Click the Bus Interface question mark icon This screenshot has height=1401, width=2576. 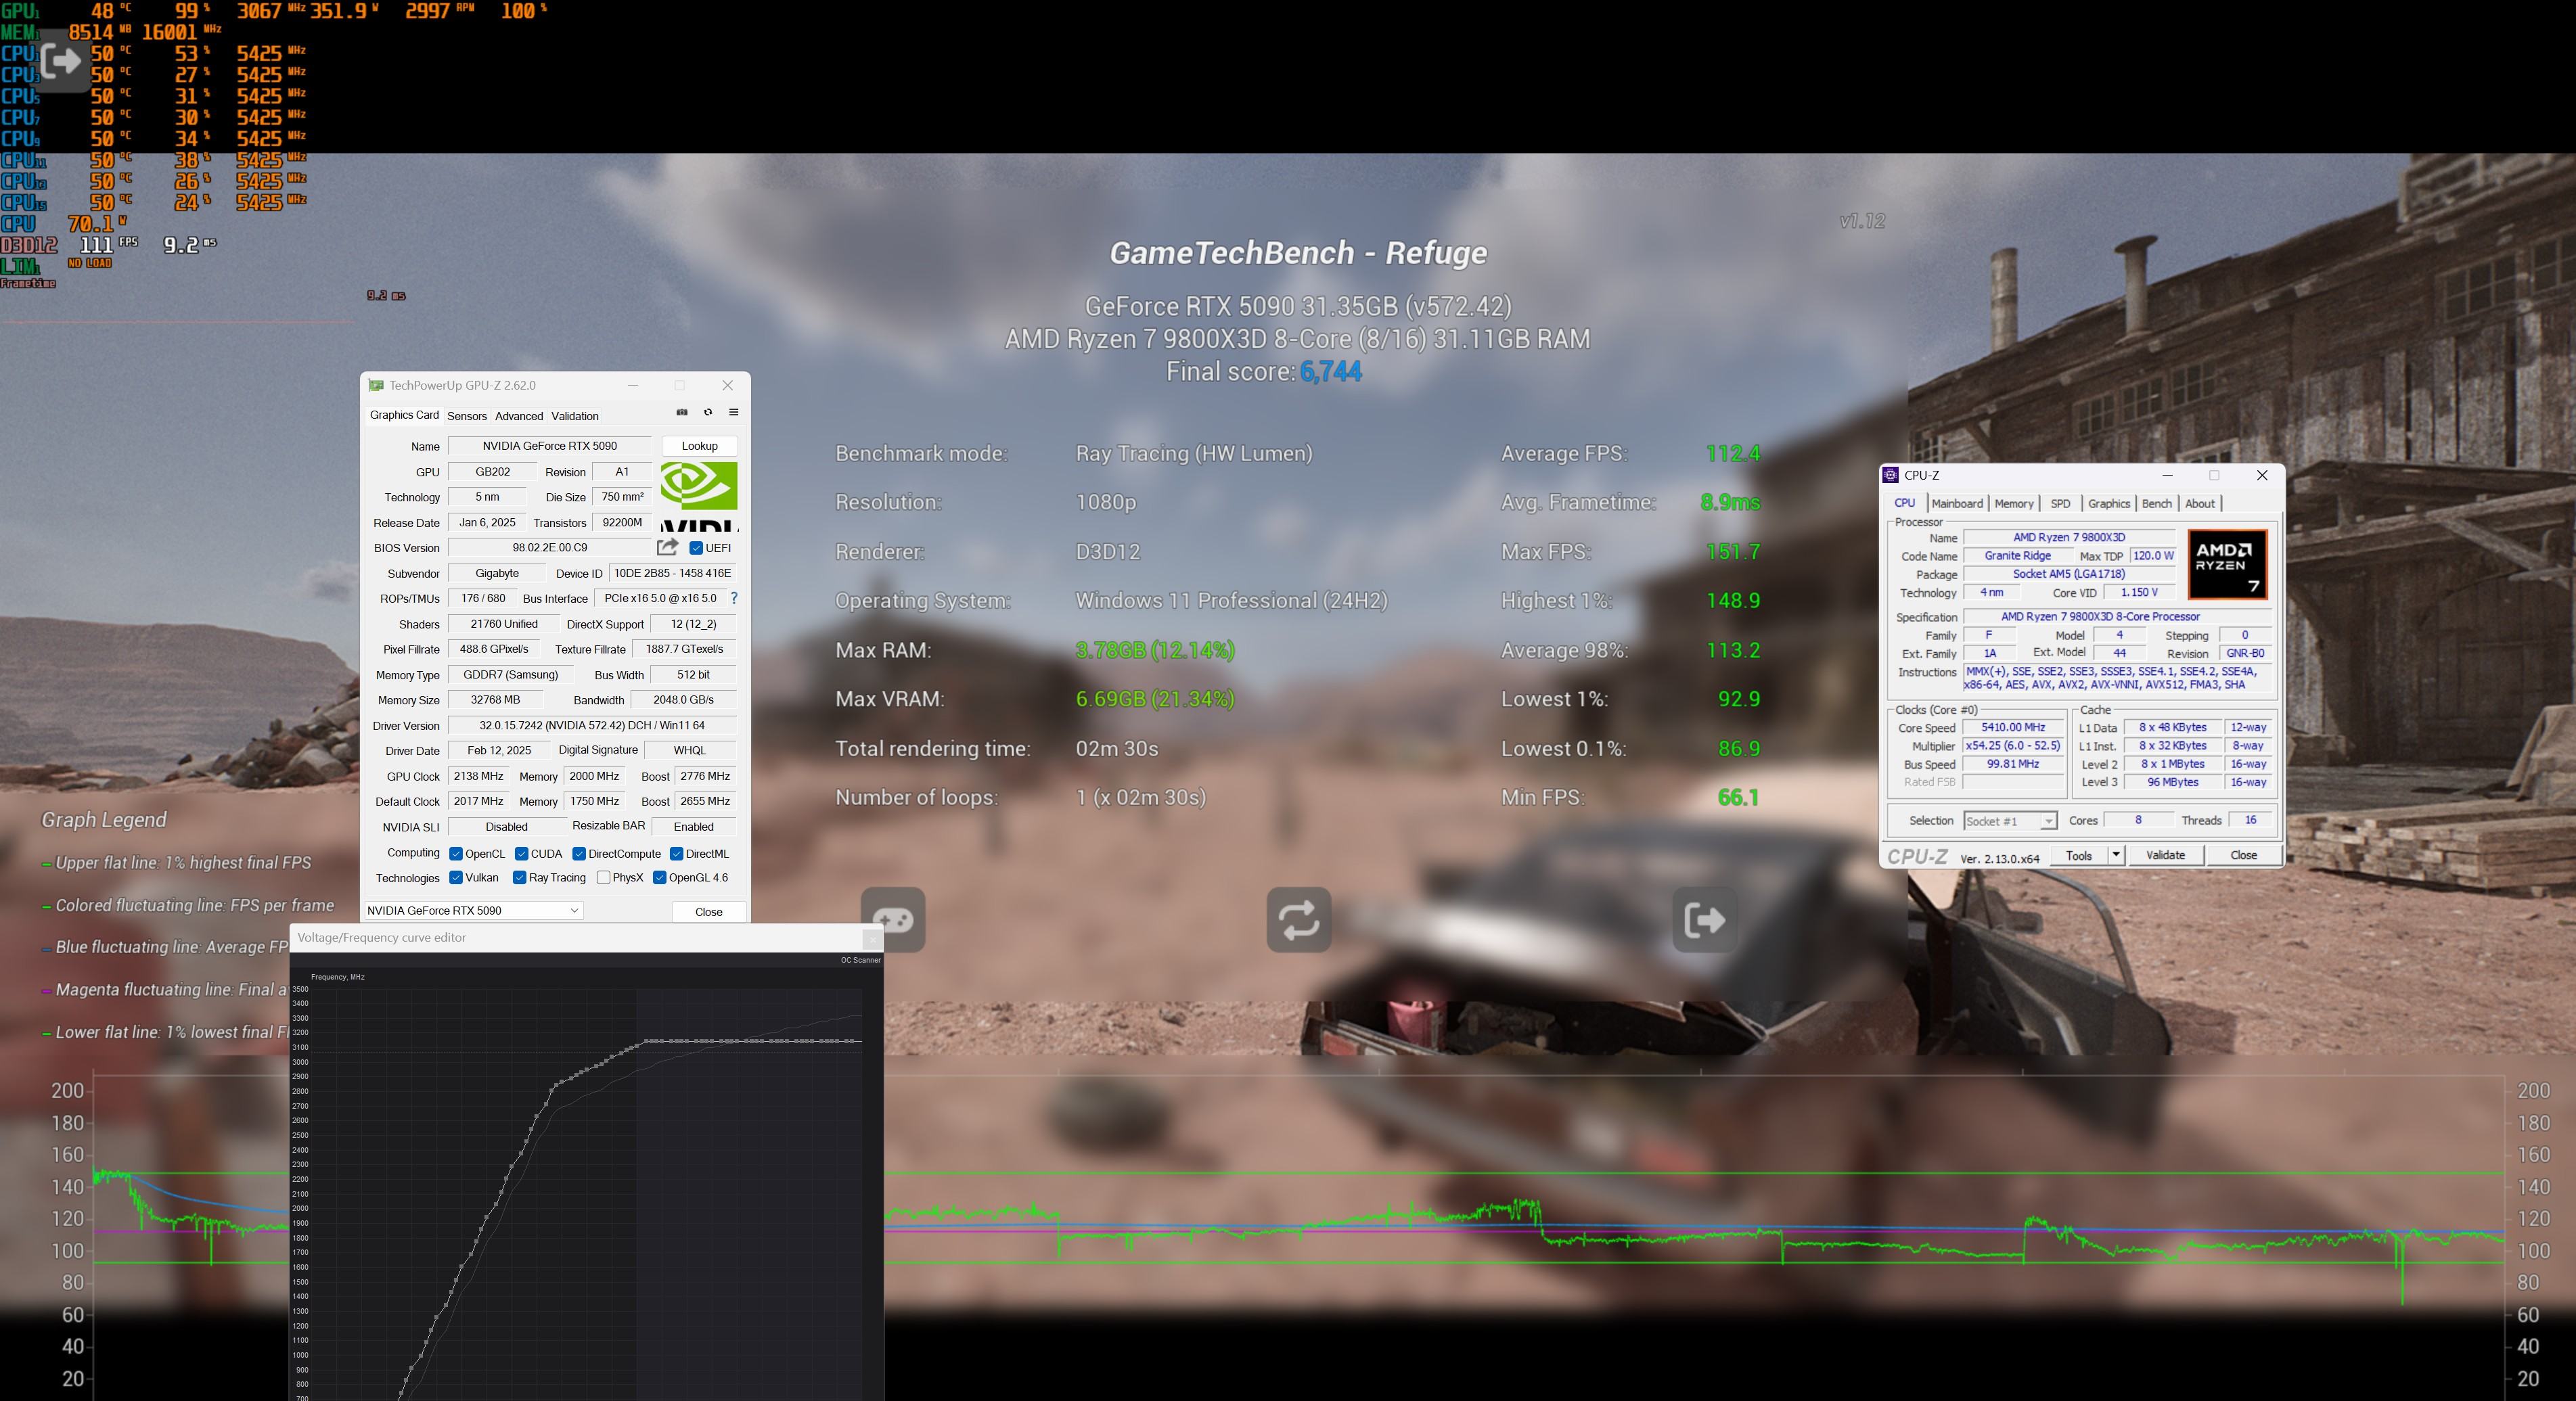coord(734,598)
